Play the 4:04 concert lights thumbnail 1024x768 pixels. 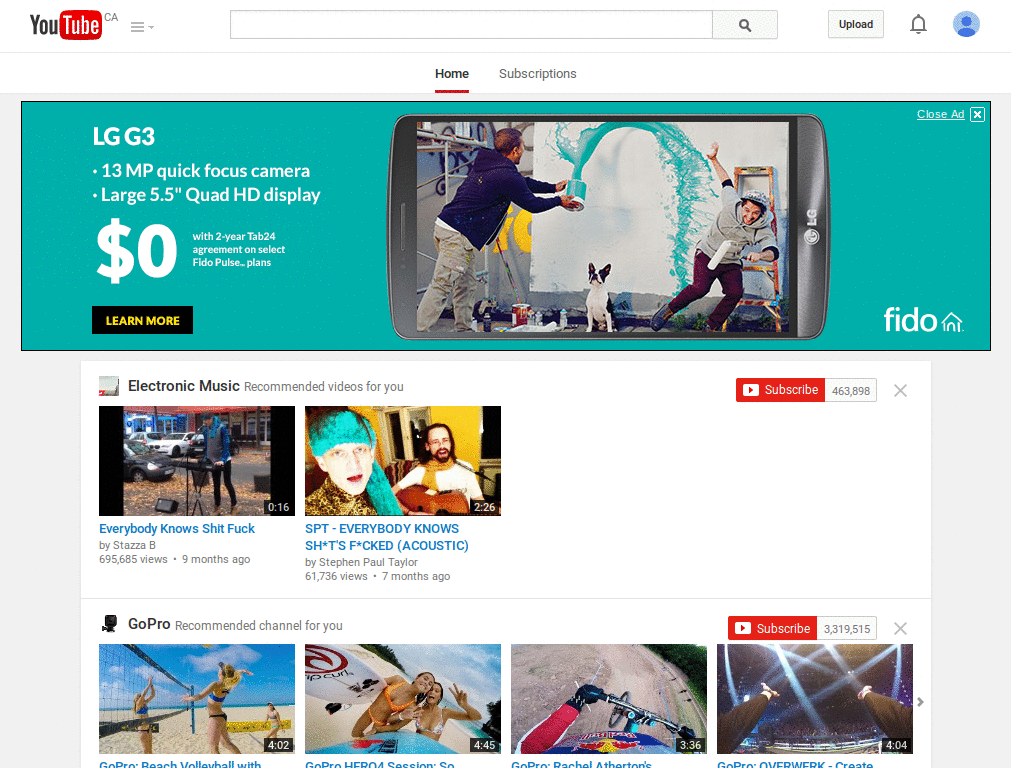pyautogui.click(x=815, y=699)
